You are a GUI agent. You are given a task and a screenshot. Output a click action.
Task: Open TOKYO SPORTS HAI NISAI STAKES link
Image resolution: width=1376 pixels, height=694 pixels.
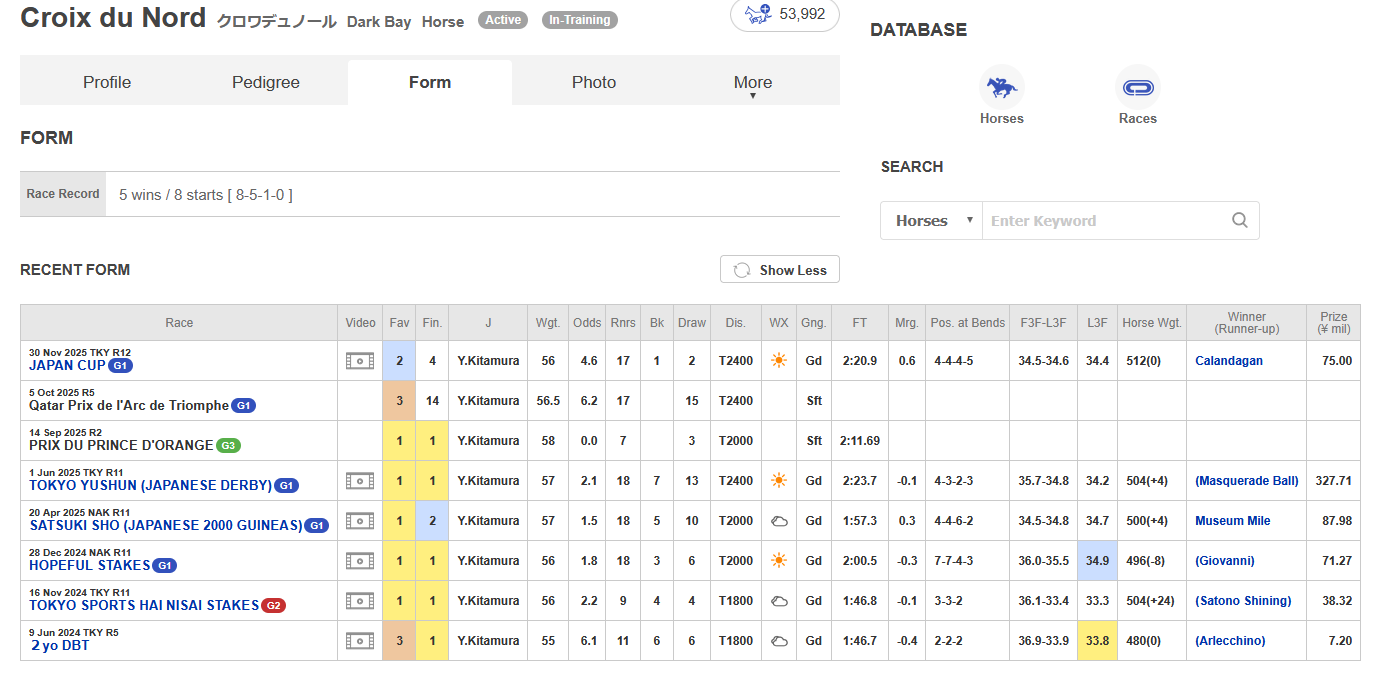click(x=144, y=606)
